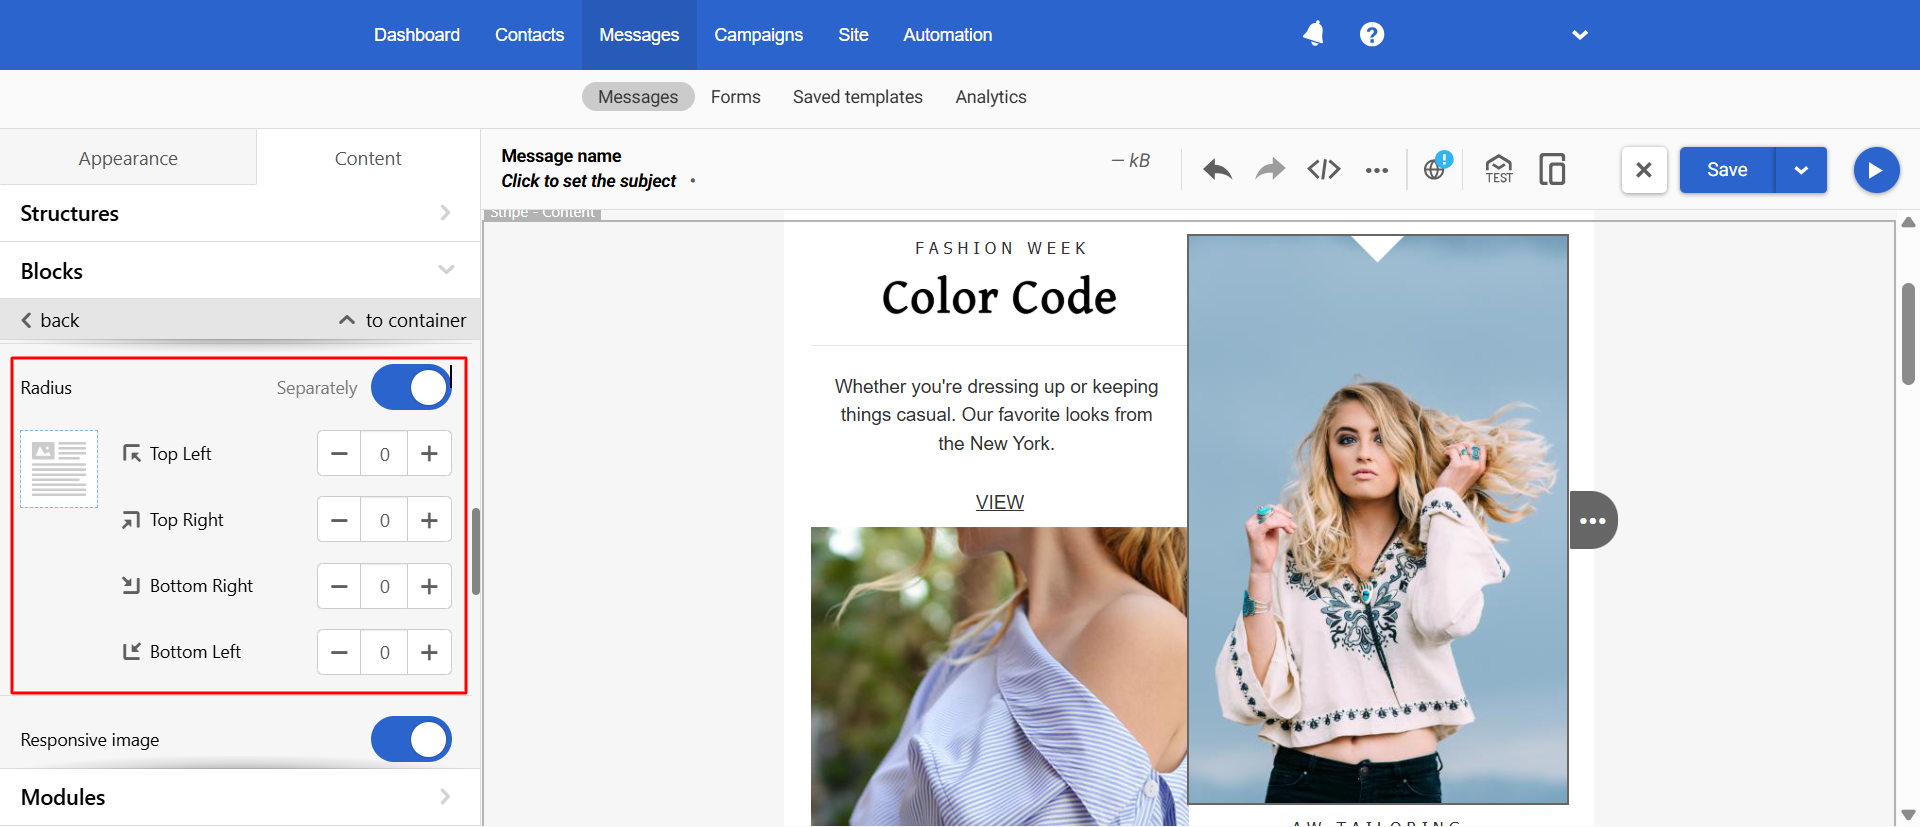Click the FASHION WEEK text
Image resolution: width=1920 pixels, height=827 pixels.
coord(1001,248)
